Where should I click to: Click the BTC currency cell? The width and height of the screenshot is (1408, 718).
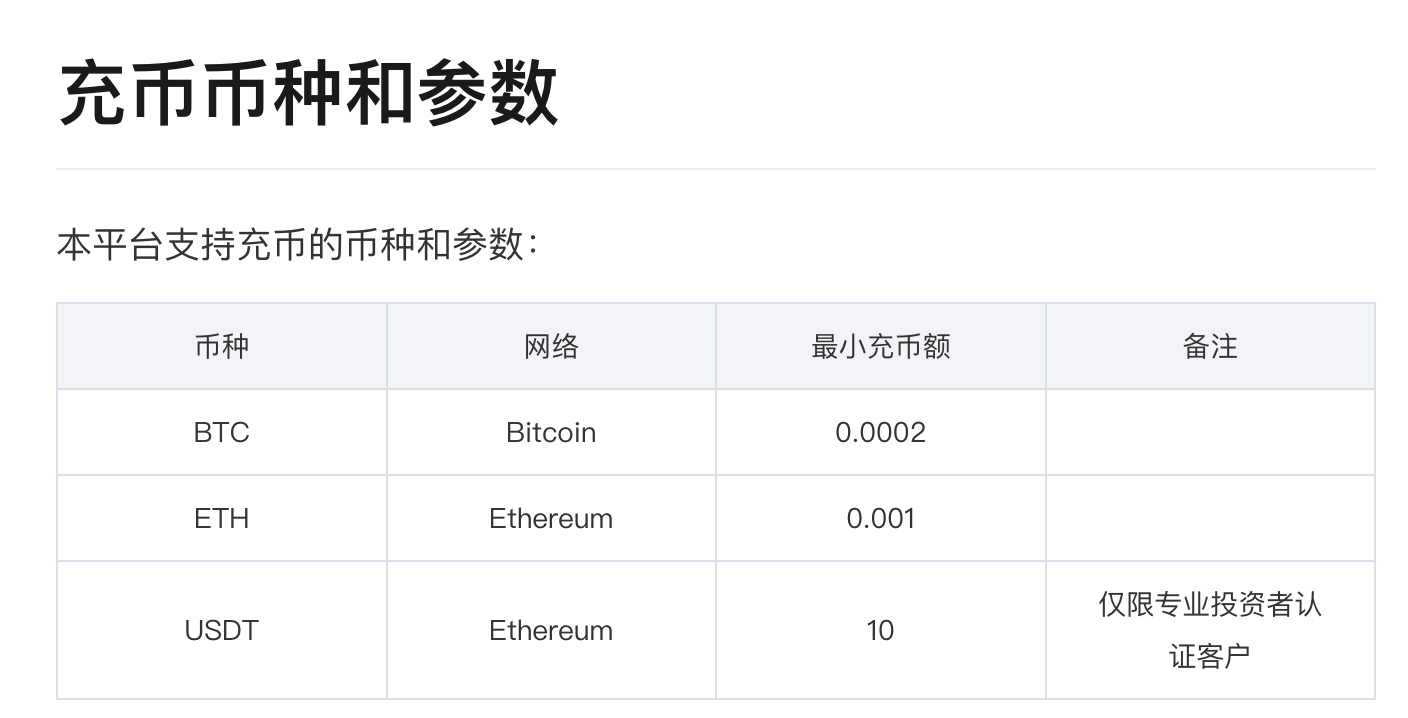click(222, 432)
